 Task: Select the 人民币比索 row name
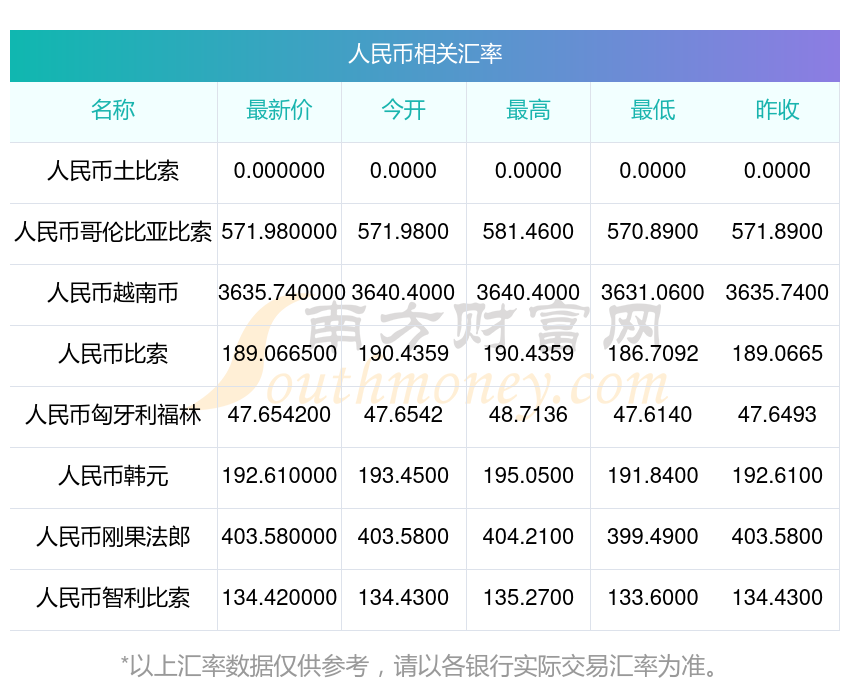click(x=113, y=354)
